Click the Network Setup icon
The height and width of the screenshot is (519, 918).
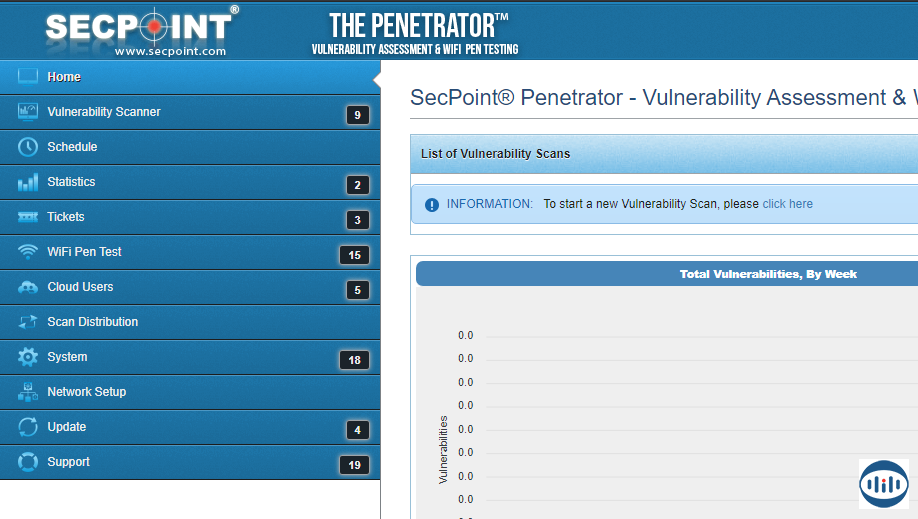pyautogui.click(x=28, y=392)
